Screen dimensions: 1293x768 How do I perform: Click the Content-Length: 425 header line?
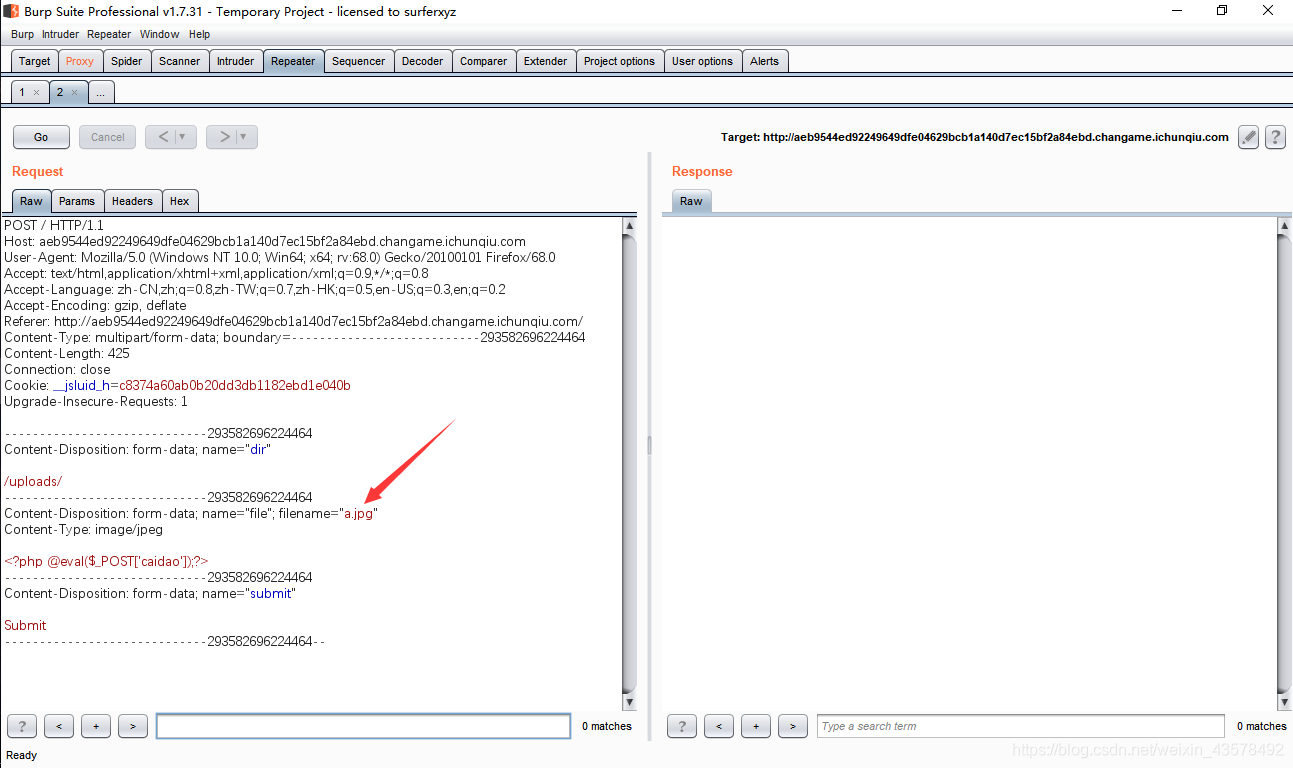[x=67, y=353]
